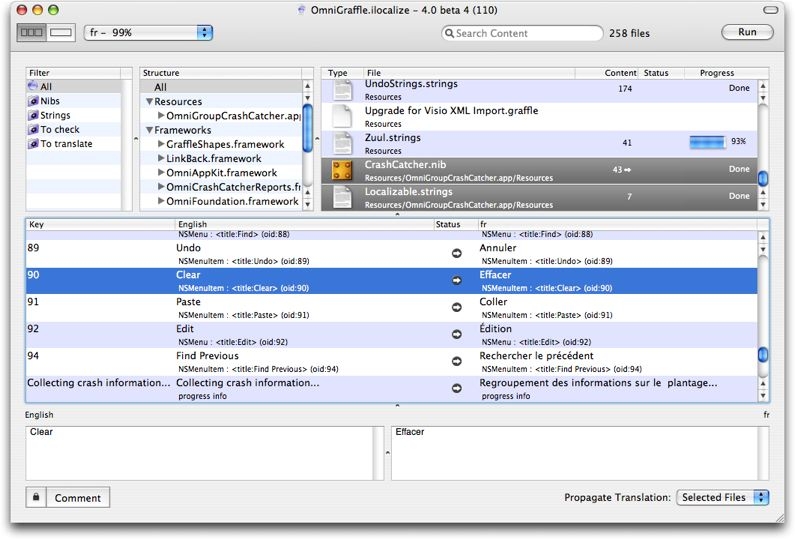Select the Paste string row
Image resolution: width=795 pixels, height=540 pixels.
[391, 308]
